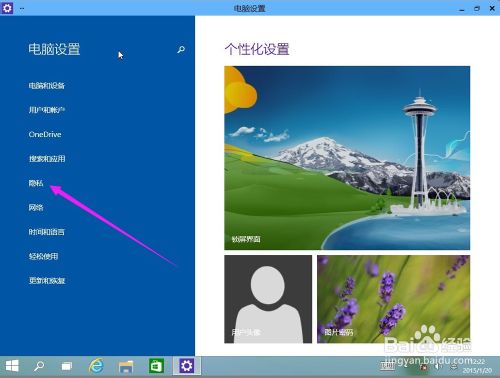The width and height of the screenshot is (500, 378).
Task: Select OneDrive in the settings list
Action: click(45, 134)
